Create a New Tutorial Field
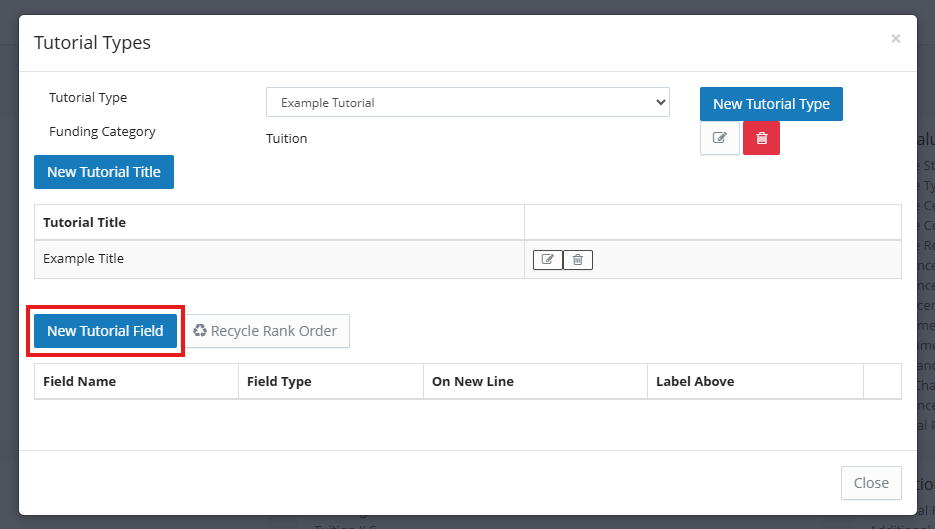 105,331
